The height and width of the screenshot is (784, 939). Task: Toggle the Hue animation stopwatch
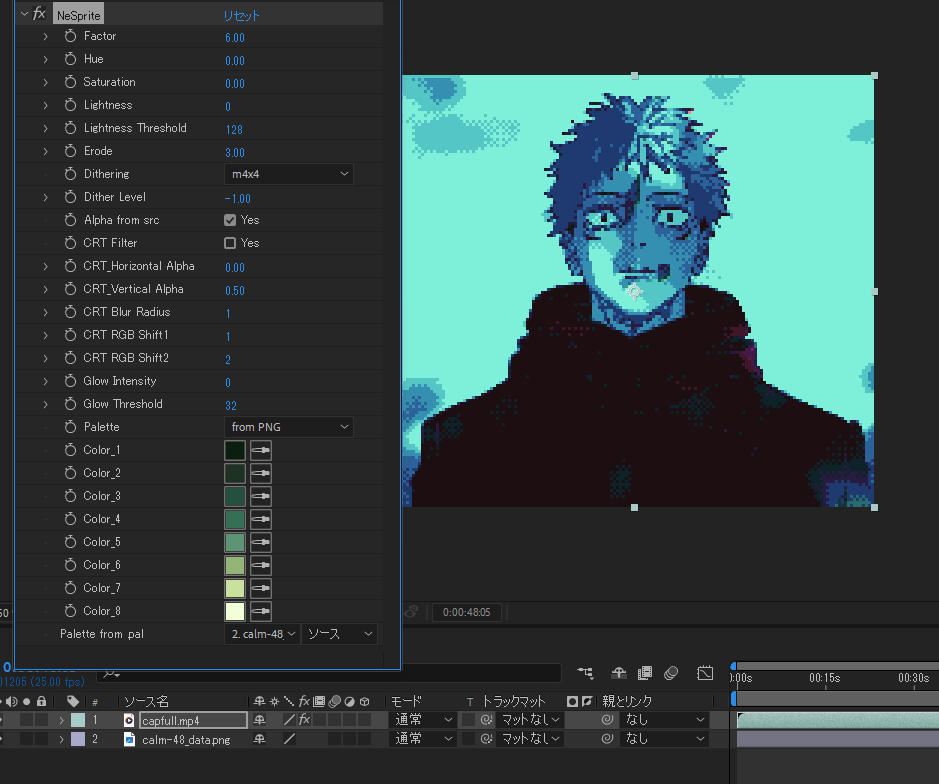click(71, 59)
